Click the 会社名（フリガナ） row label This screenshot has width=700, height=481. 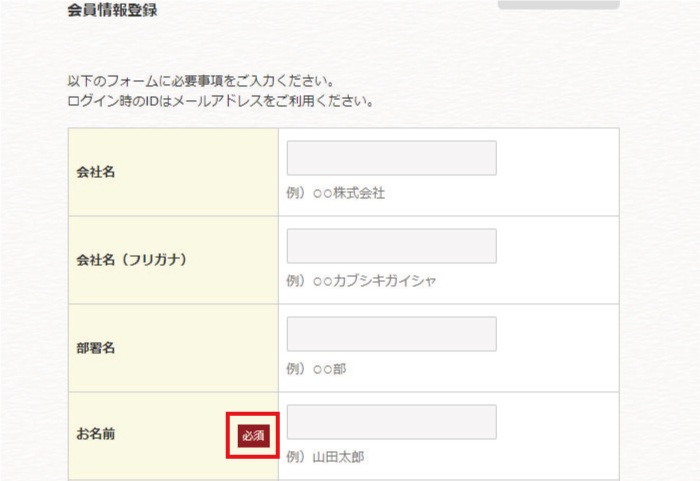(132, 260)
